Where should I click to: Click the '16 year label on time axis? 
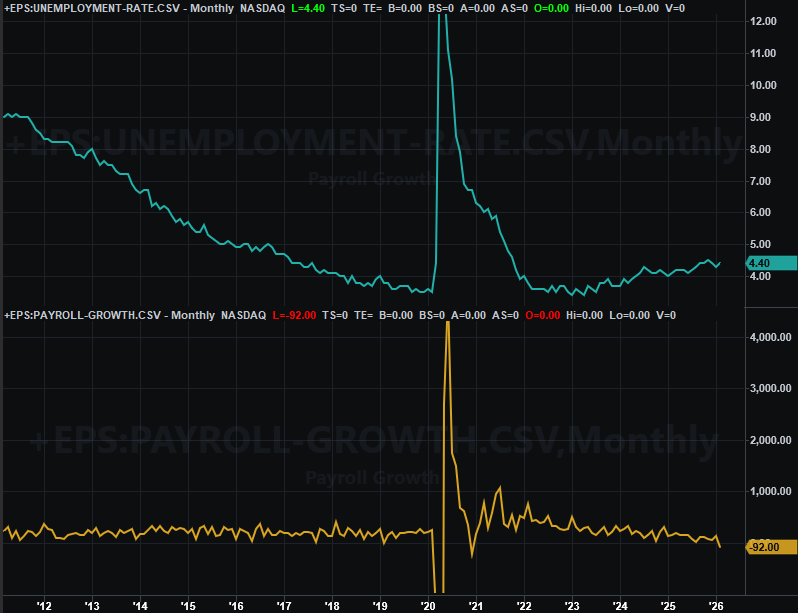(x=236, y=605)
